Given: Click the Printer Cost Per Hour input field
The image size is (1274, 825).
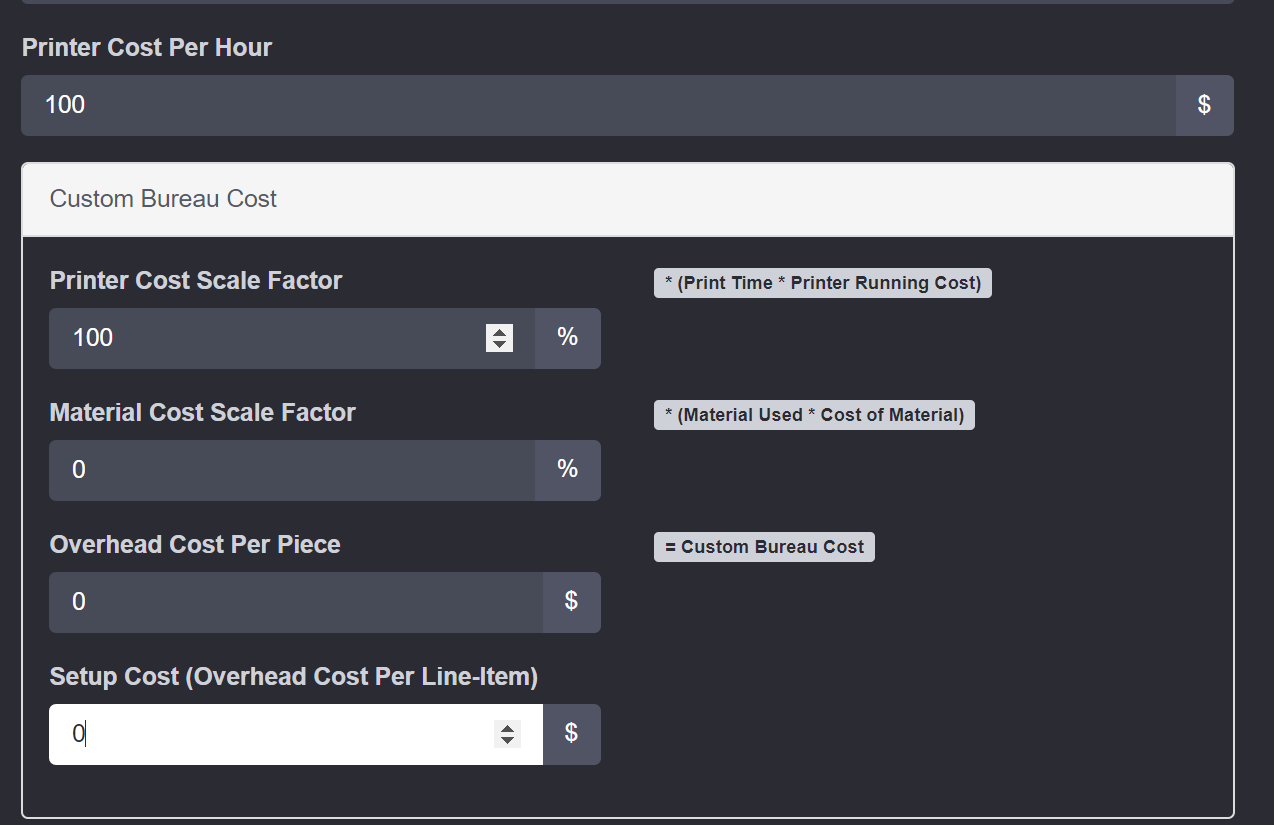Looking at the screenshot, I should click(598, 105).
